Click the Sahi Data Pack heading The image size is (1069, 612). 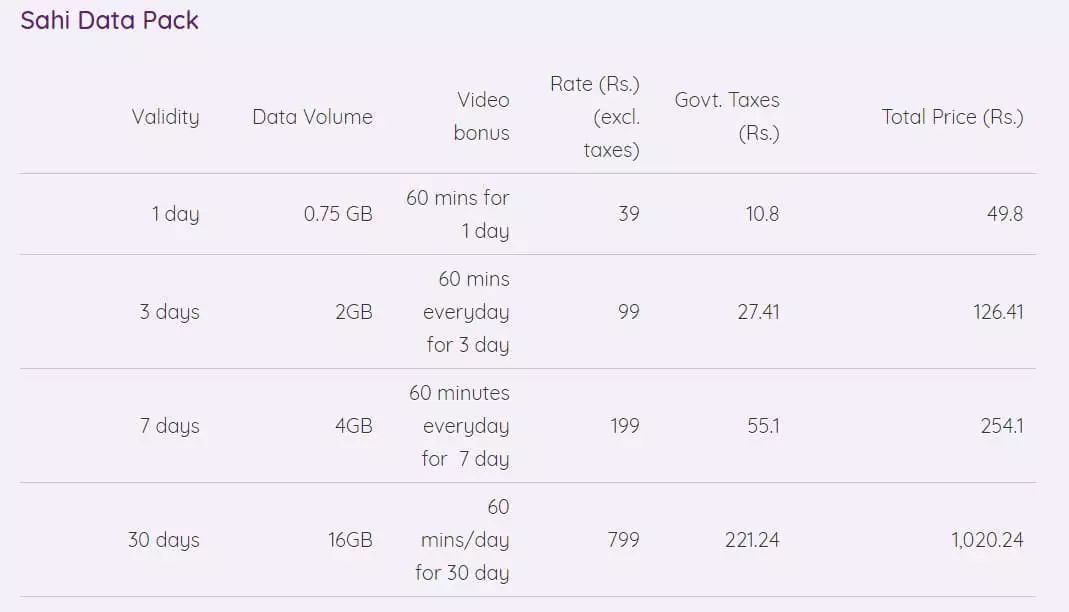(110, 21)
